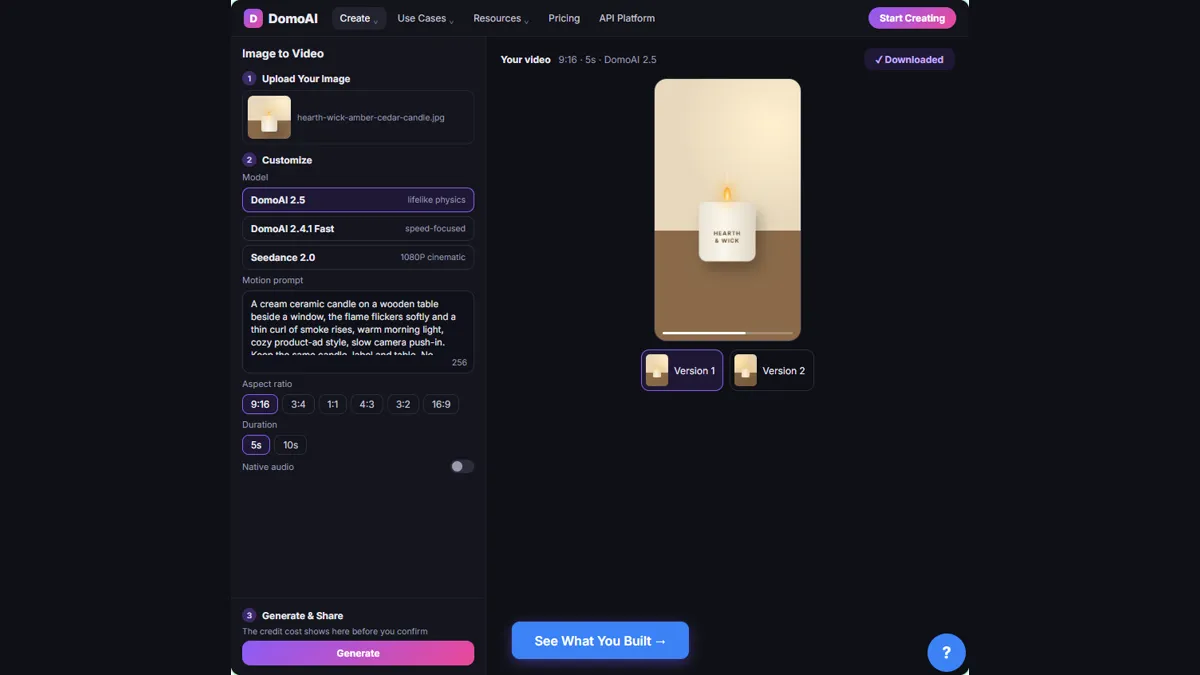Image resolution: width=1200 pixels, height=675 pixels.
Task: Select Version 2 video thumbnail
Action: tap(771, 370)
